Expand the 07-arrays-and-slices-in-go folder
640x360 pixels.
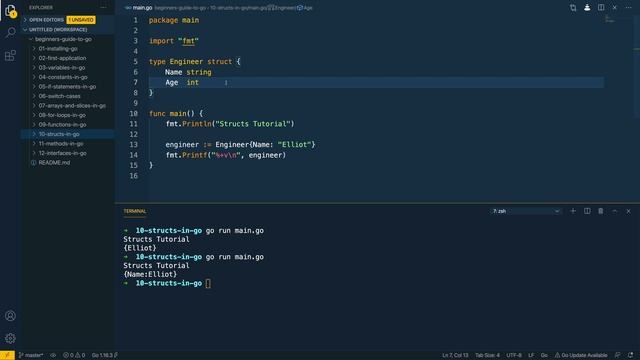(x=67, y=105)
